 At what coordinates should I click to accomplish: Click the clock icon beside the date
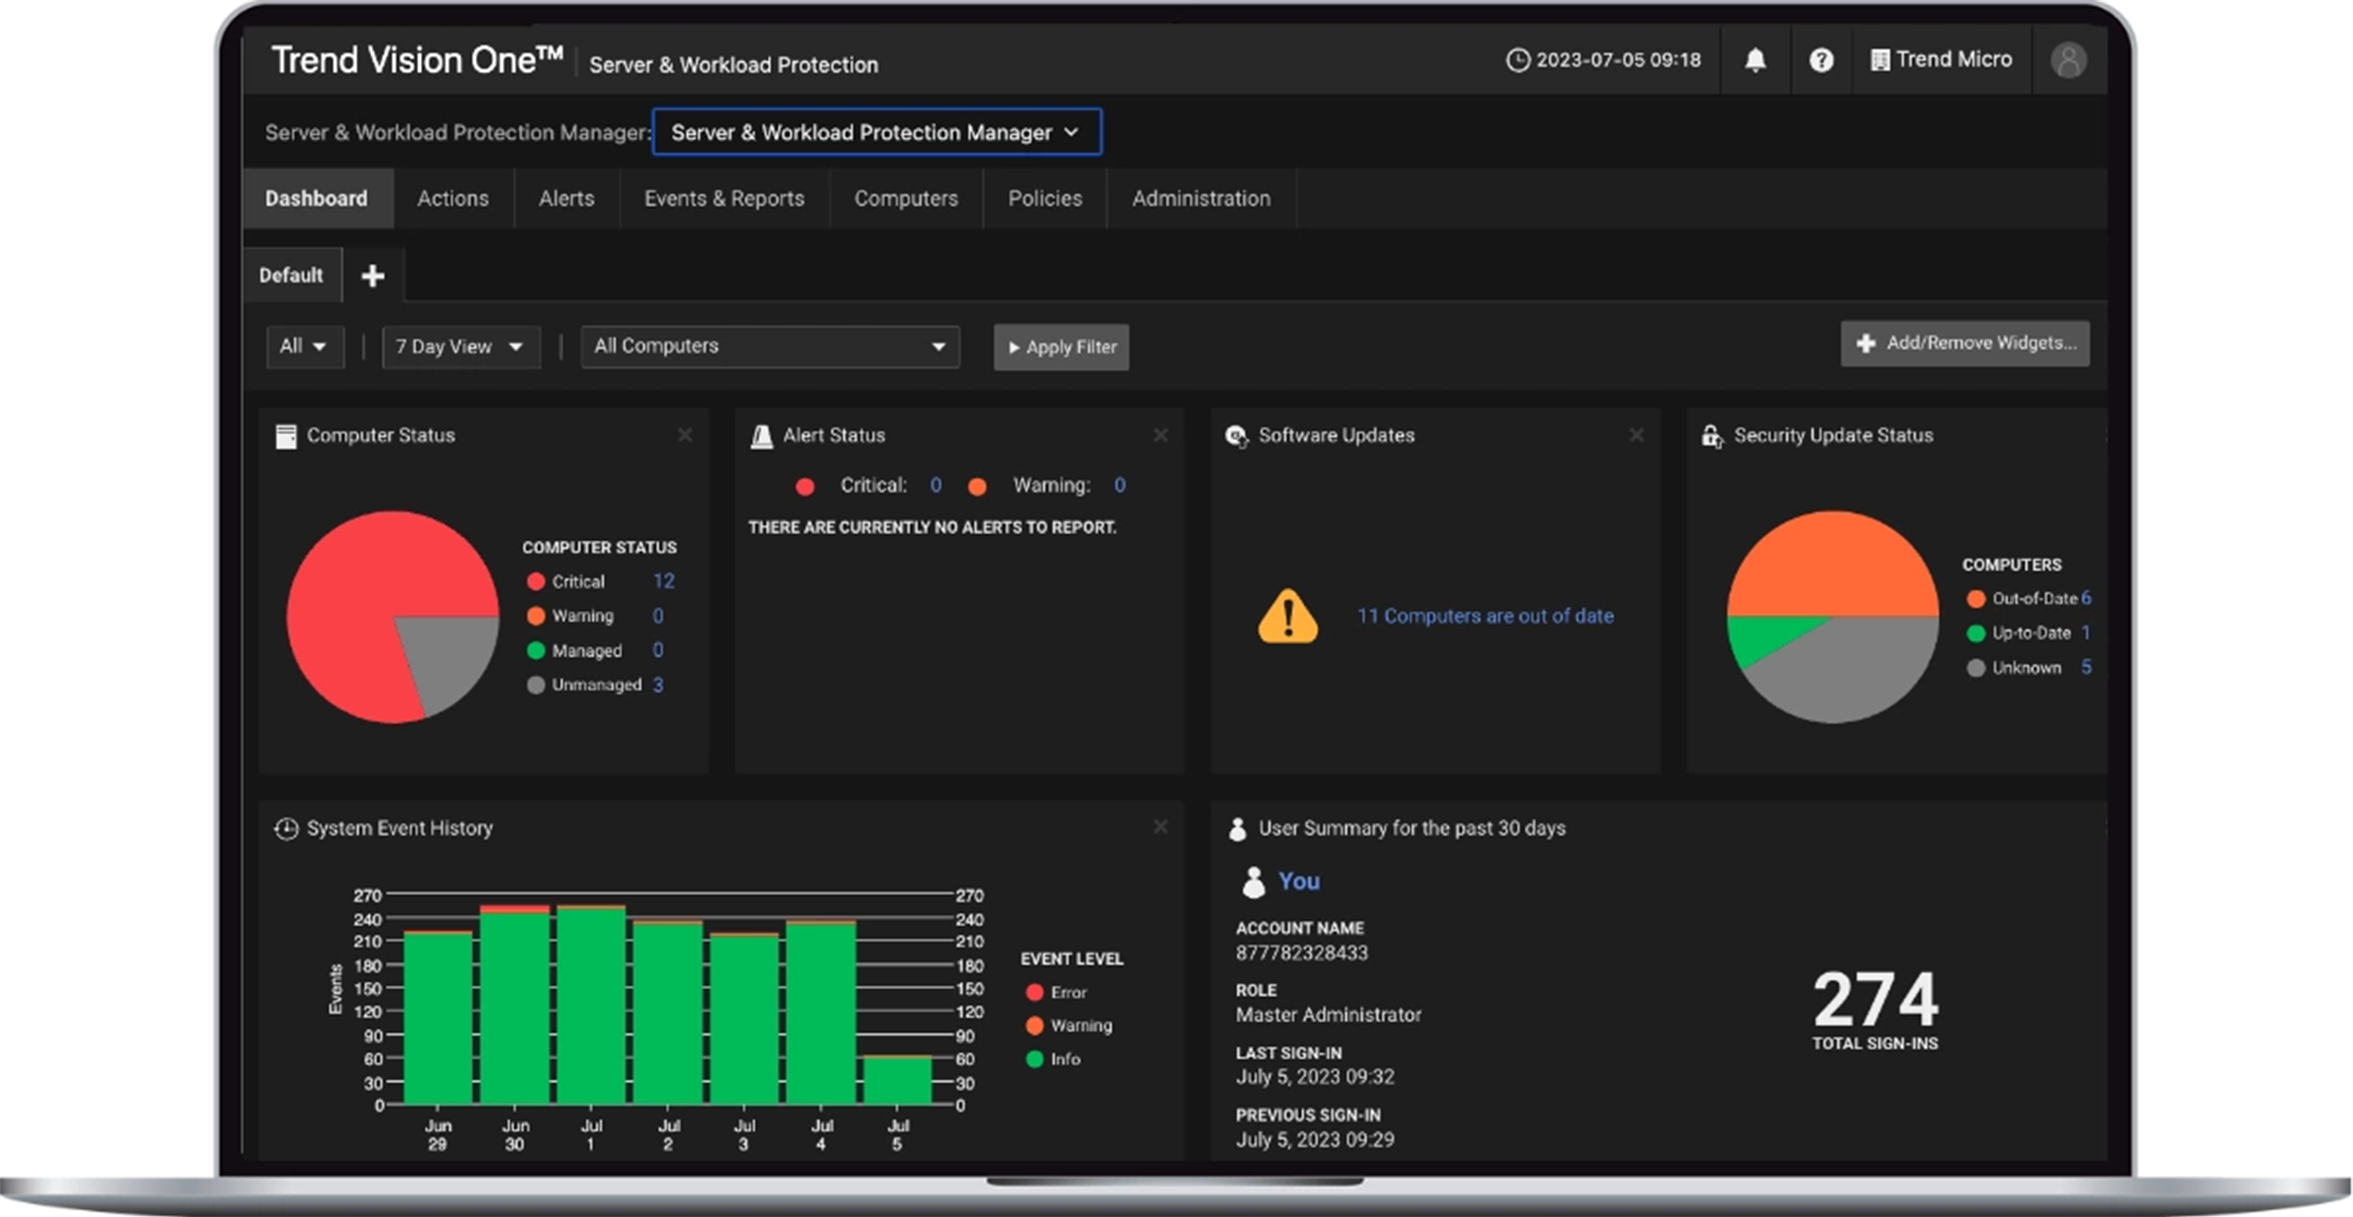point(1517,60)
